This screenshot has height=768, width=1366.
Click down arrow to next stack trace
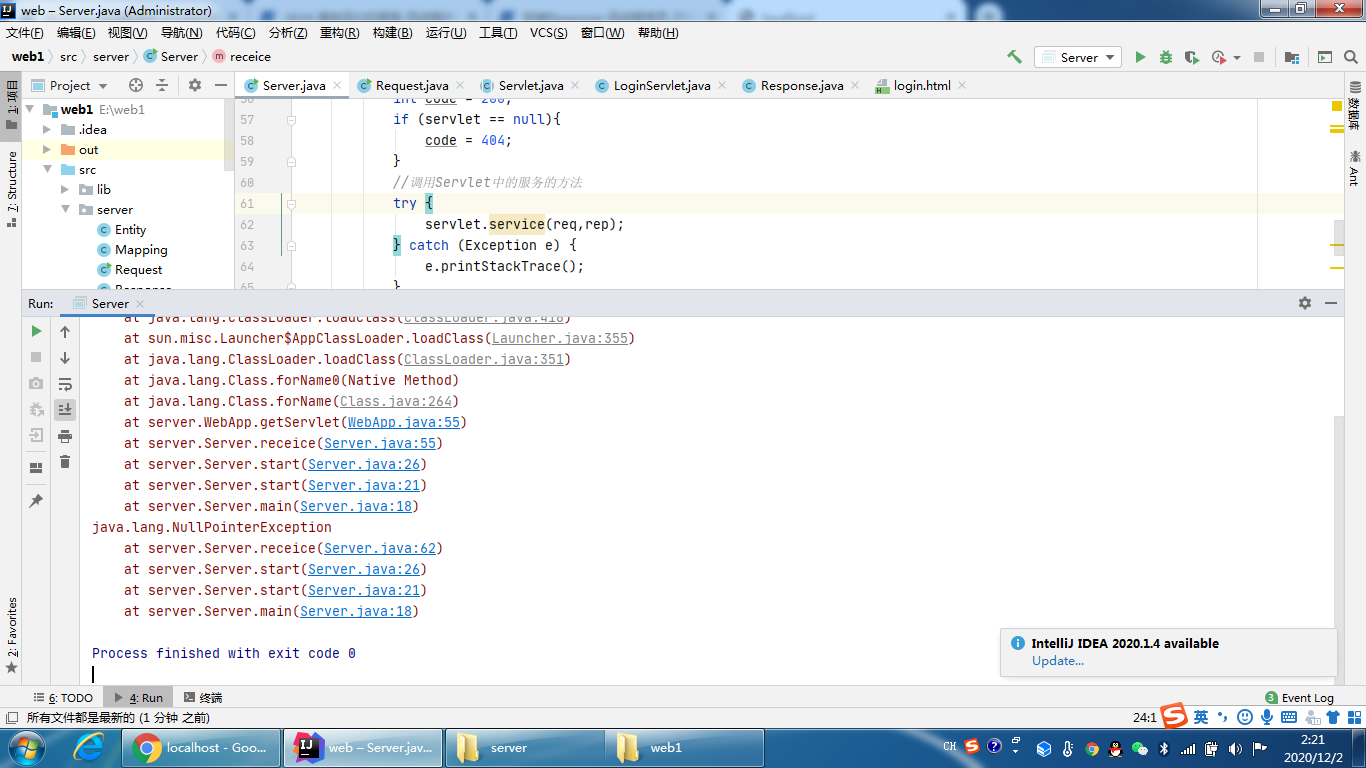tap(65, 357)
